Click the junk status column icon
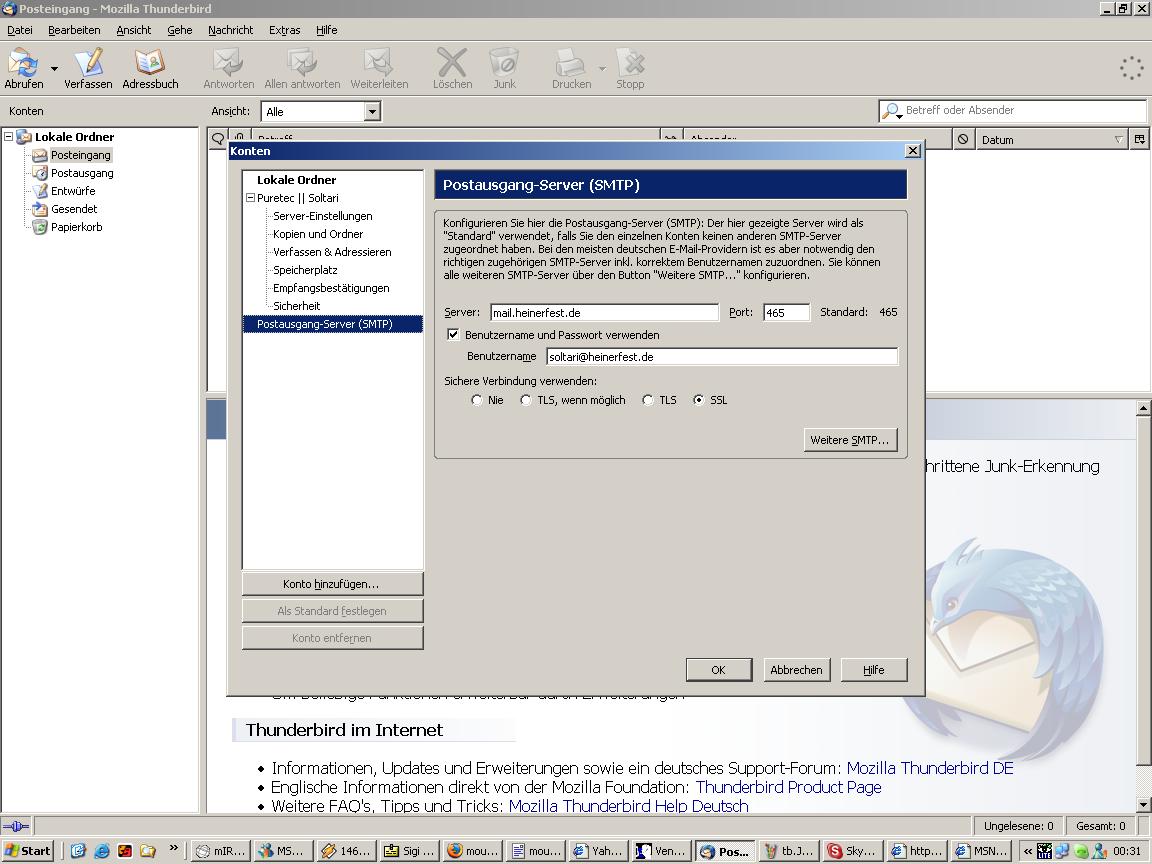 962,140
